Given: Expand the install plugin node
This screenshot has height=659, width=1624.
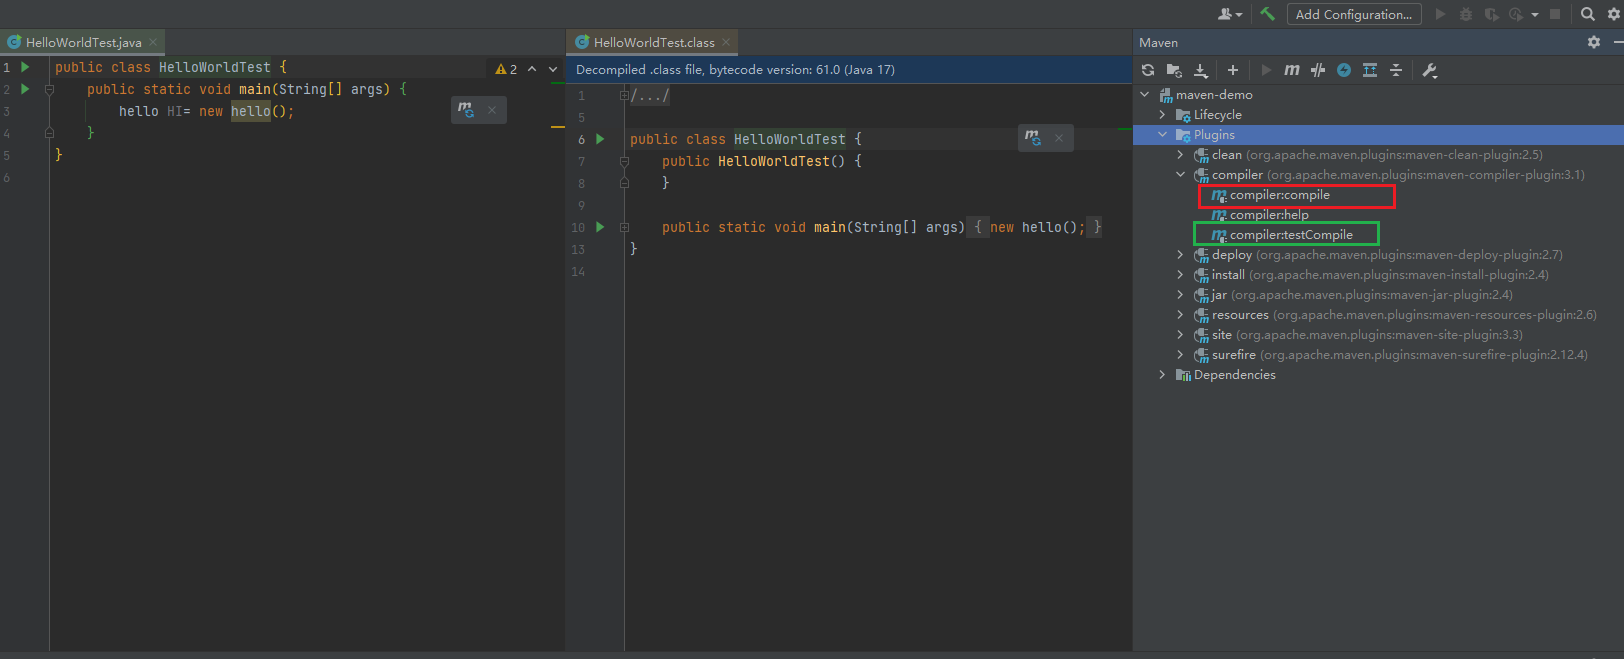Looking at the screenshot, I should (1180, 275).
